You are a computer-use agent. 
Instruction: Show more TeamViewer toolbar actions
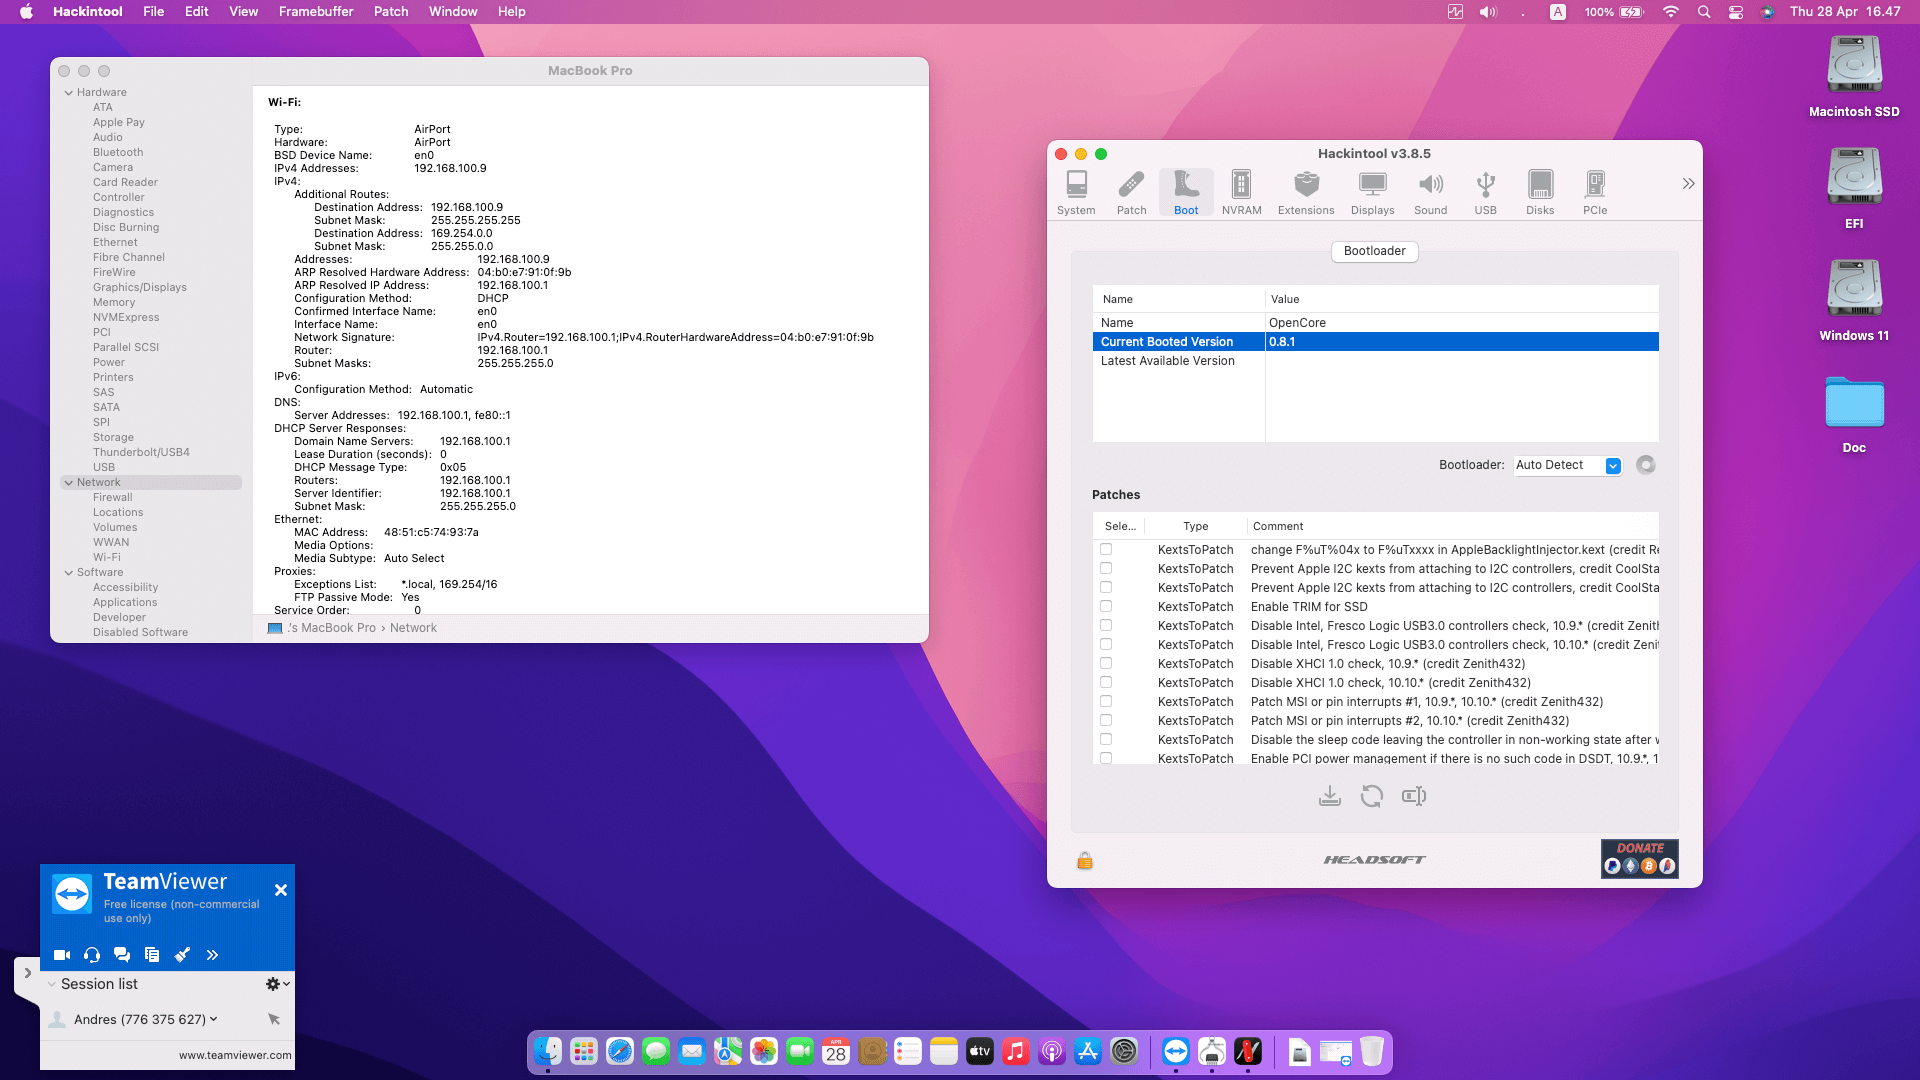pos(212,955)
